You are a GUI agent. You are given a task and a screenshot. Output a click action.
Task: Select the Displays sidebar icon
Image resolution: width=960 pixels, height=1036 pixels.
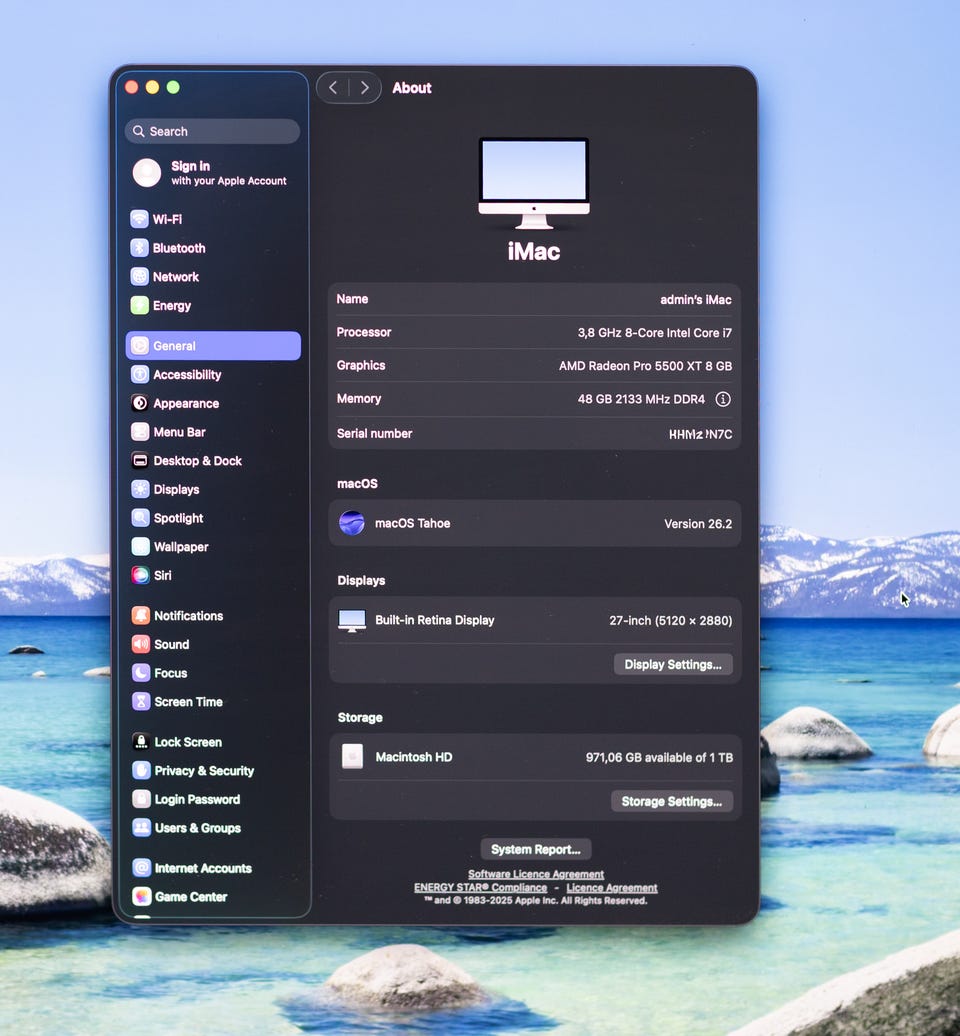(x=140, y=489)
